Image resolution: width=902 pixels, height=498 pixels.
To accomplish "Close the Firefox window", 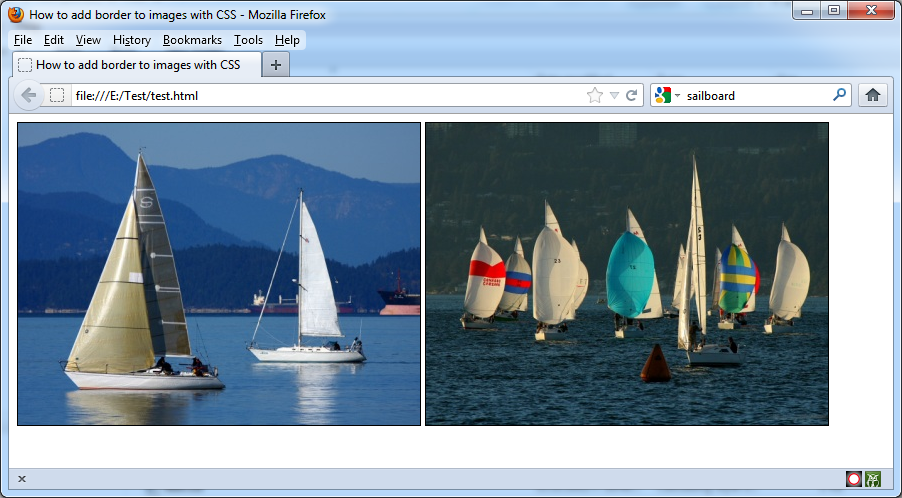I will pyautogui.click(x=871, y=11).
